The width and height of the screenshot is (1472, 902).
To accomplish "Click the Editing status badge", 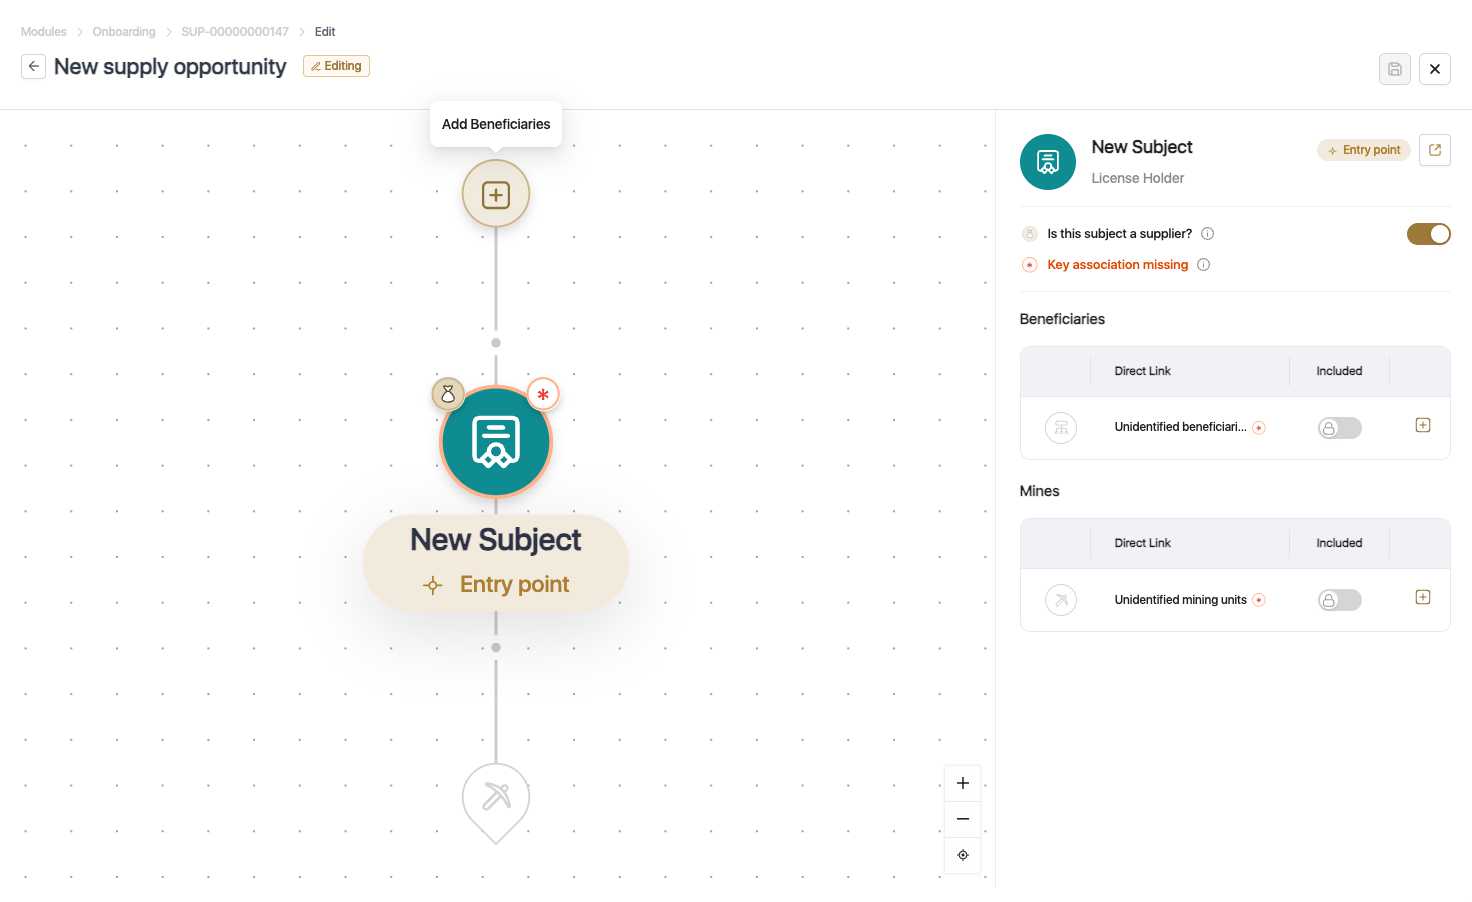I will 336,66.
